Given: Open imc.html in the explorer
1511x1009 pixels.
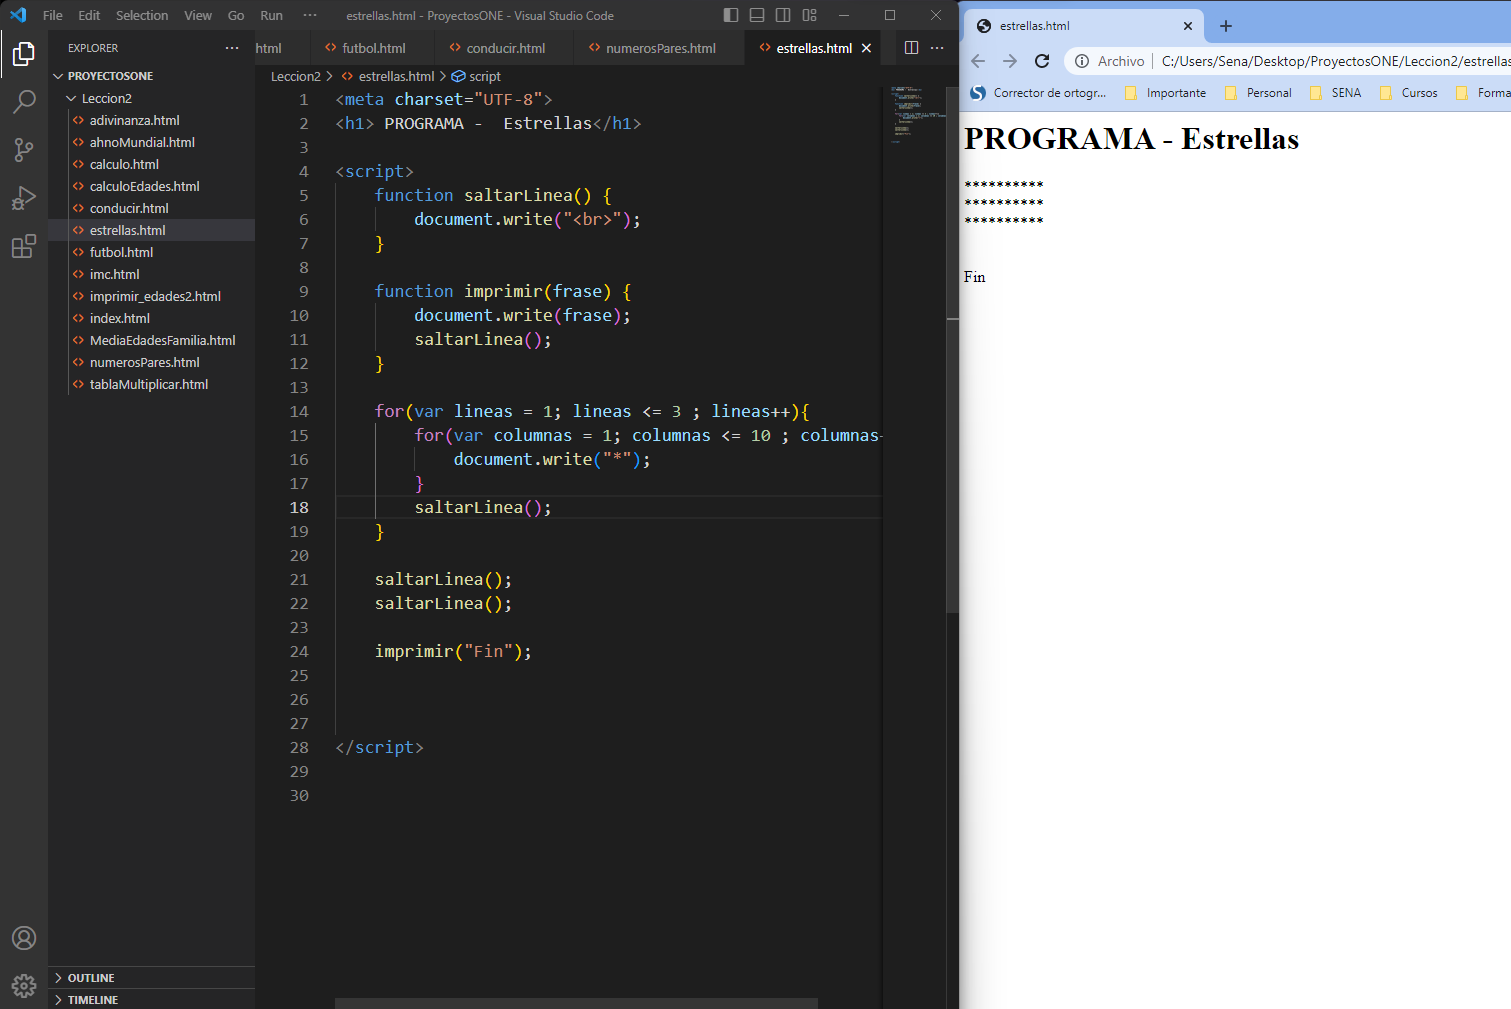Looking at the screenshot, I should coord(151,274).
